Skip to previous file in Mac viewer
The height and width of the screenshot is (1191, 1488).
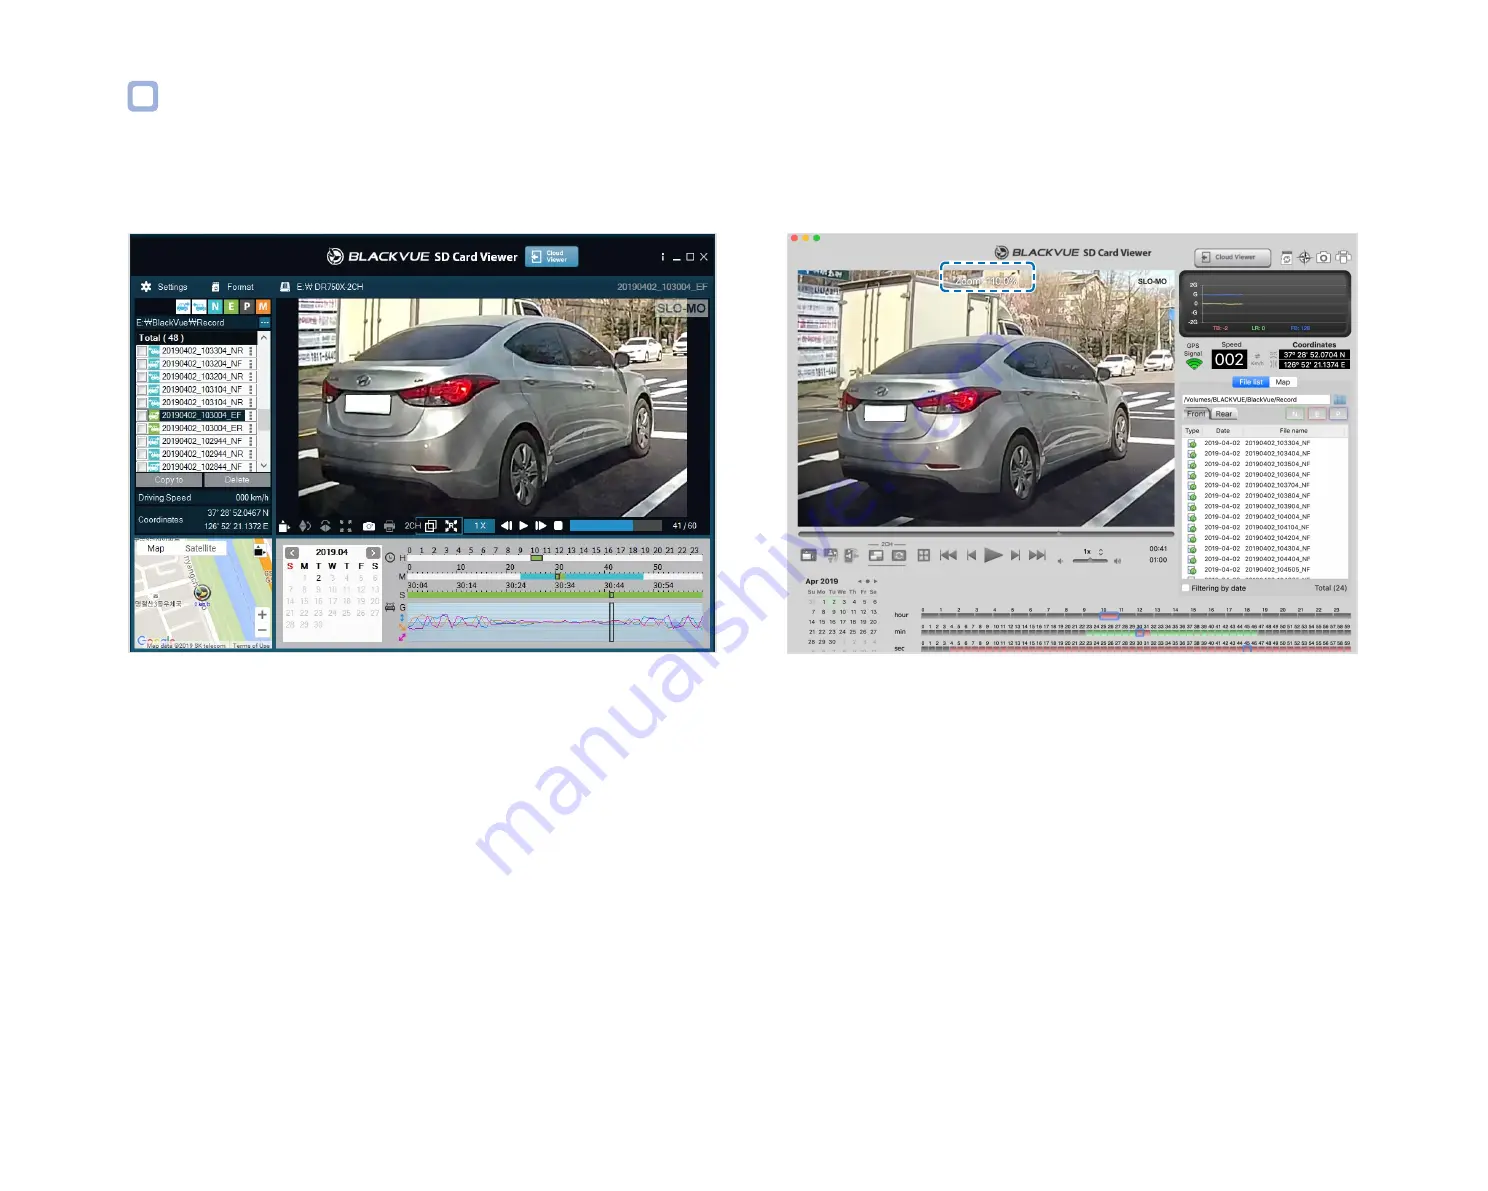point(948,555)
